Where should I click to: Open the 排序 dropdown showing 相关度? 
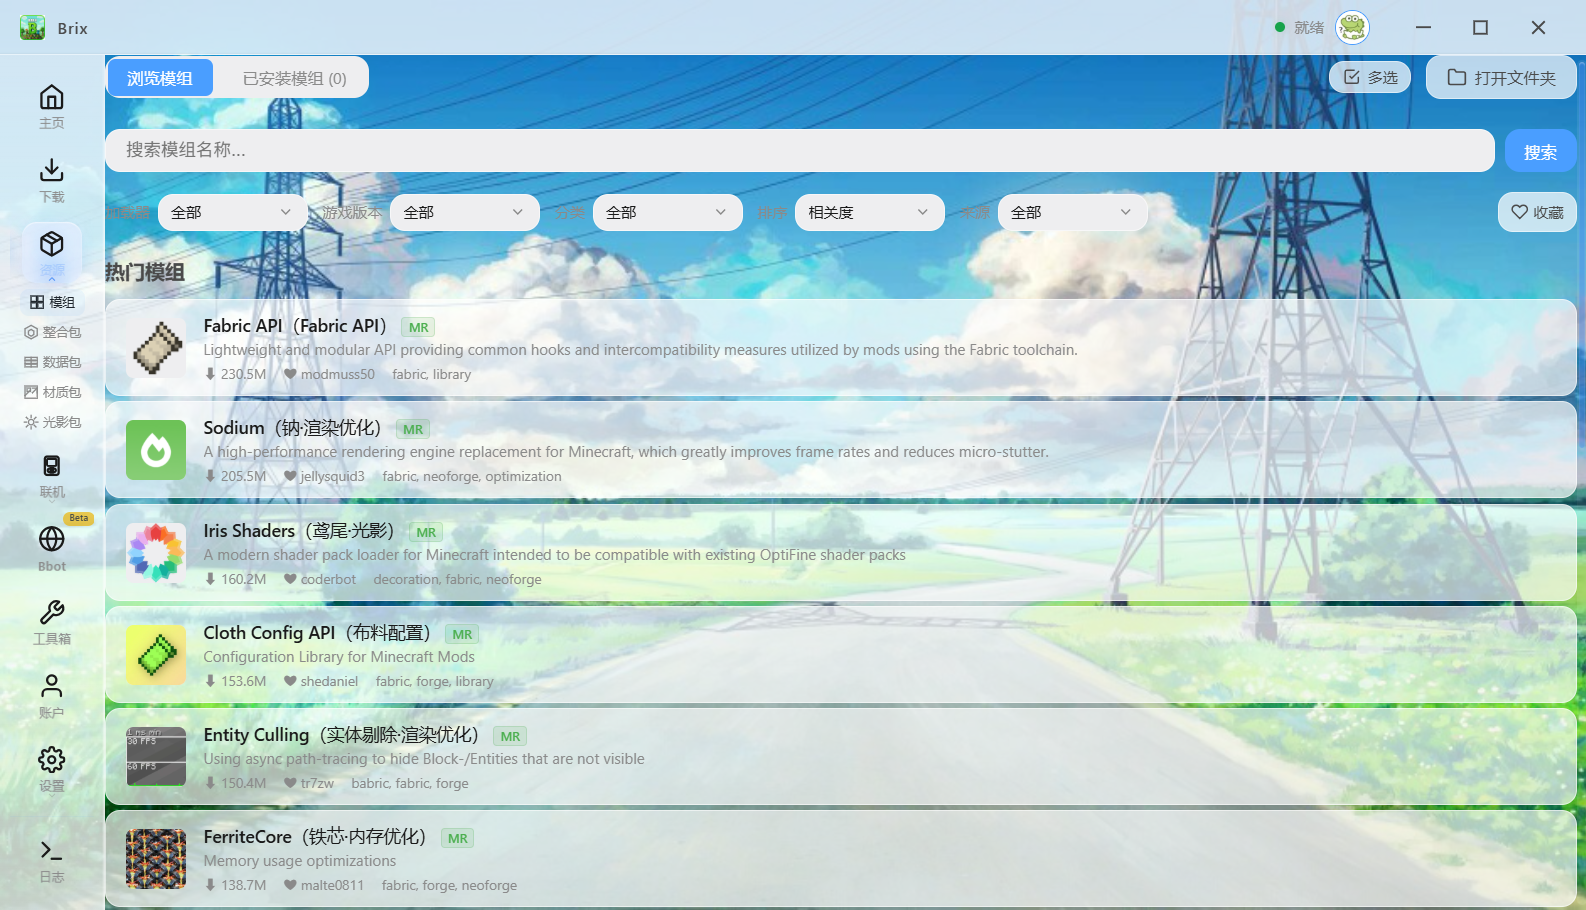869,212
